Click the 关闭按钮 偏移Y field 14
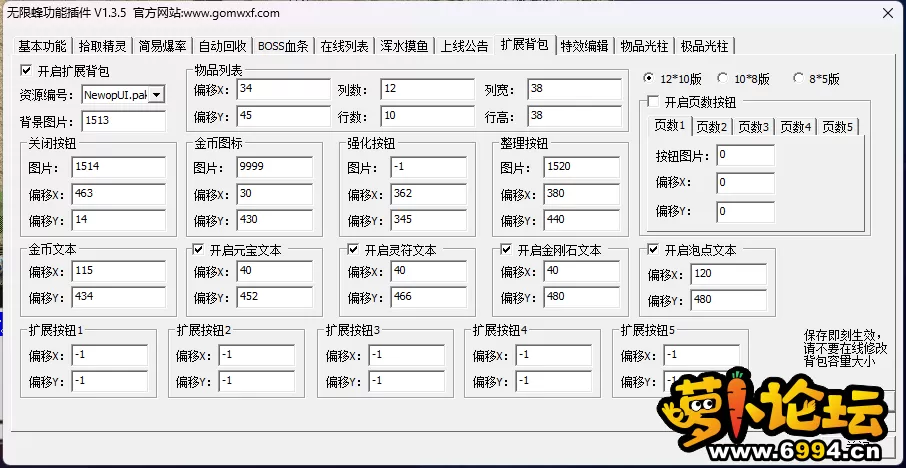The image size is (906, 468). [x=119, y=220]
